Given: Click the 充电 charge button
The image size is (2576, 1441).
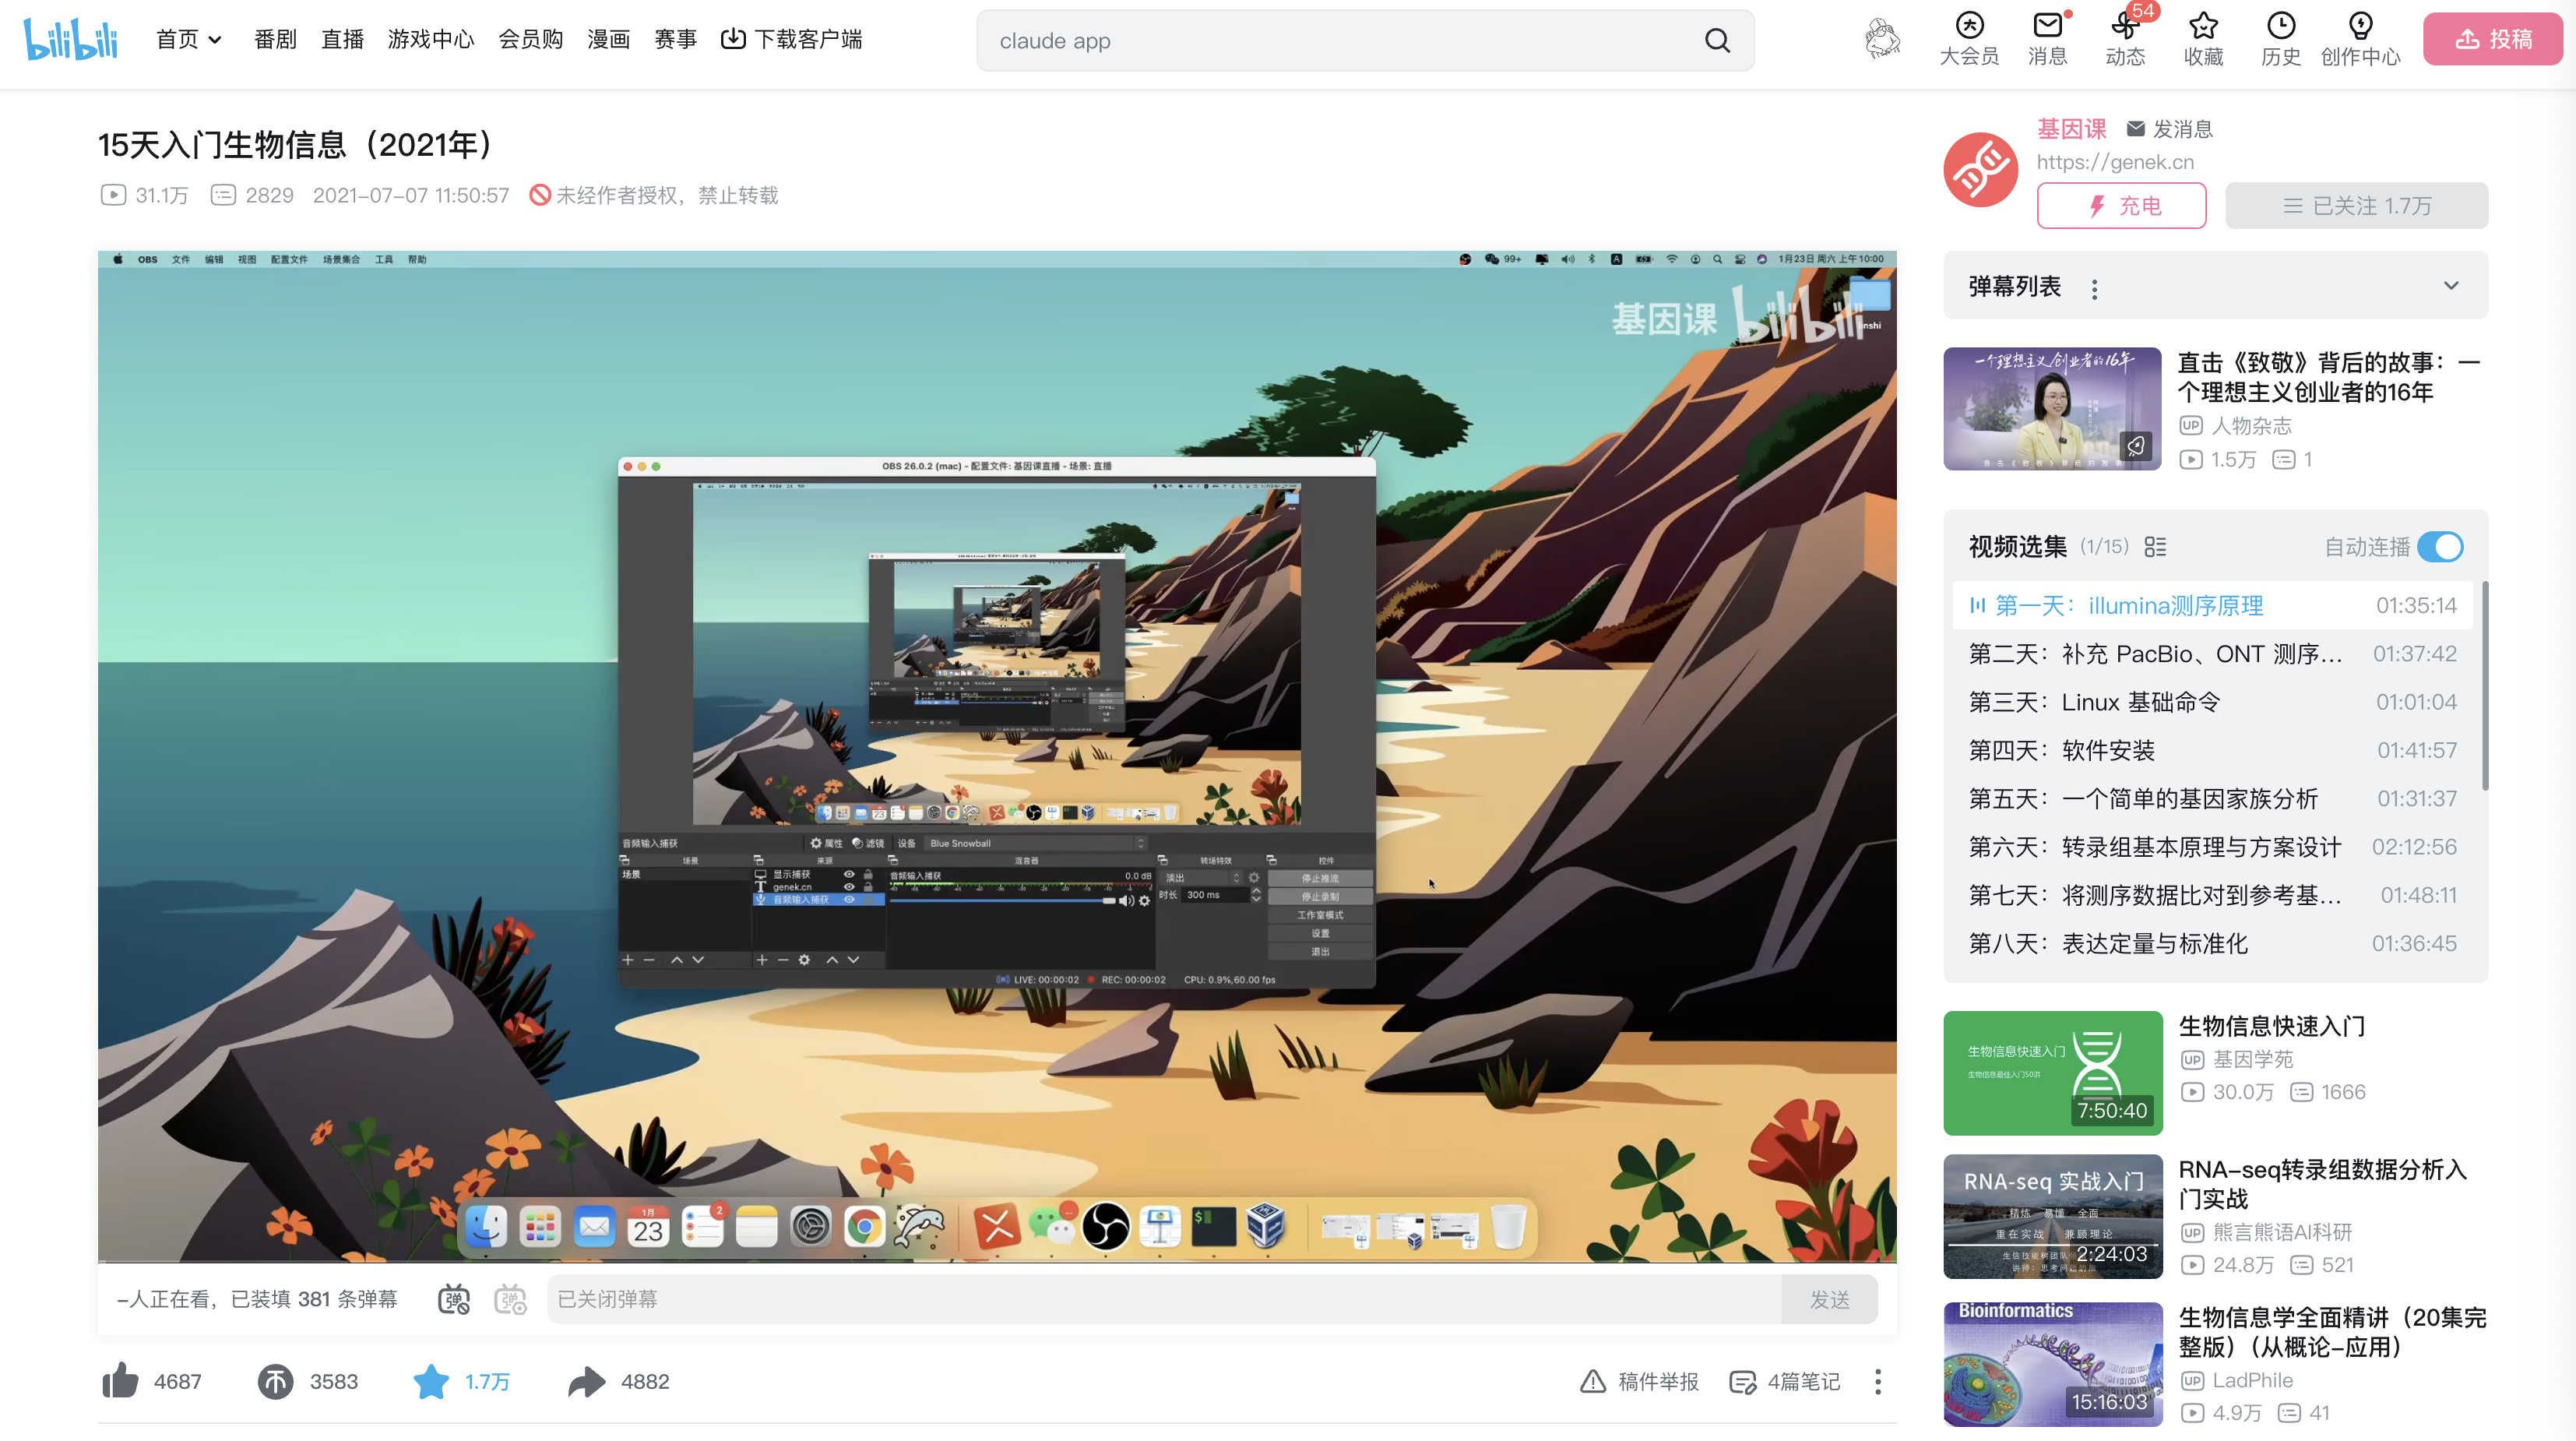Looking at the screenshot, I should 2121,206.
